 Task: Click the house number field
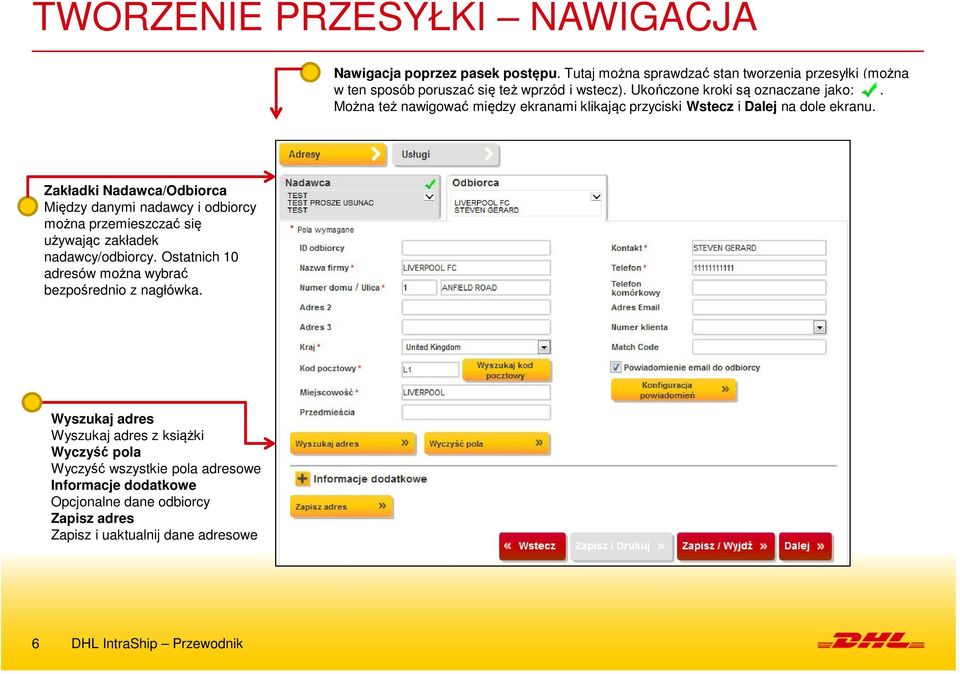(419, 288)
